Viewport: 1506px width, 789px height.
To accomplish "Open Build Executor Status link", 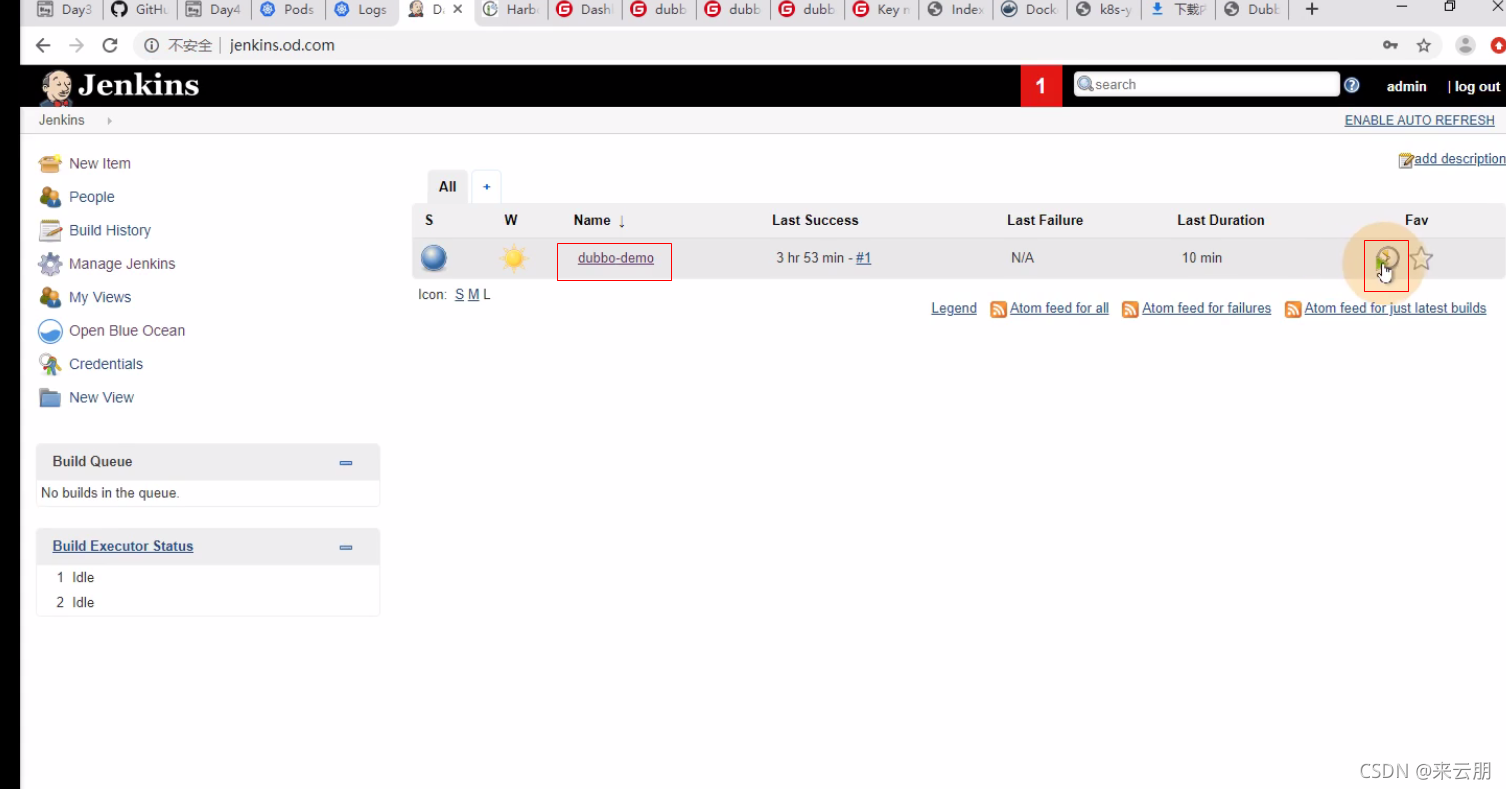I will pyautogui.click(x=123, y=546).
